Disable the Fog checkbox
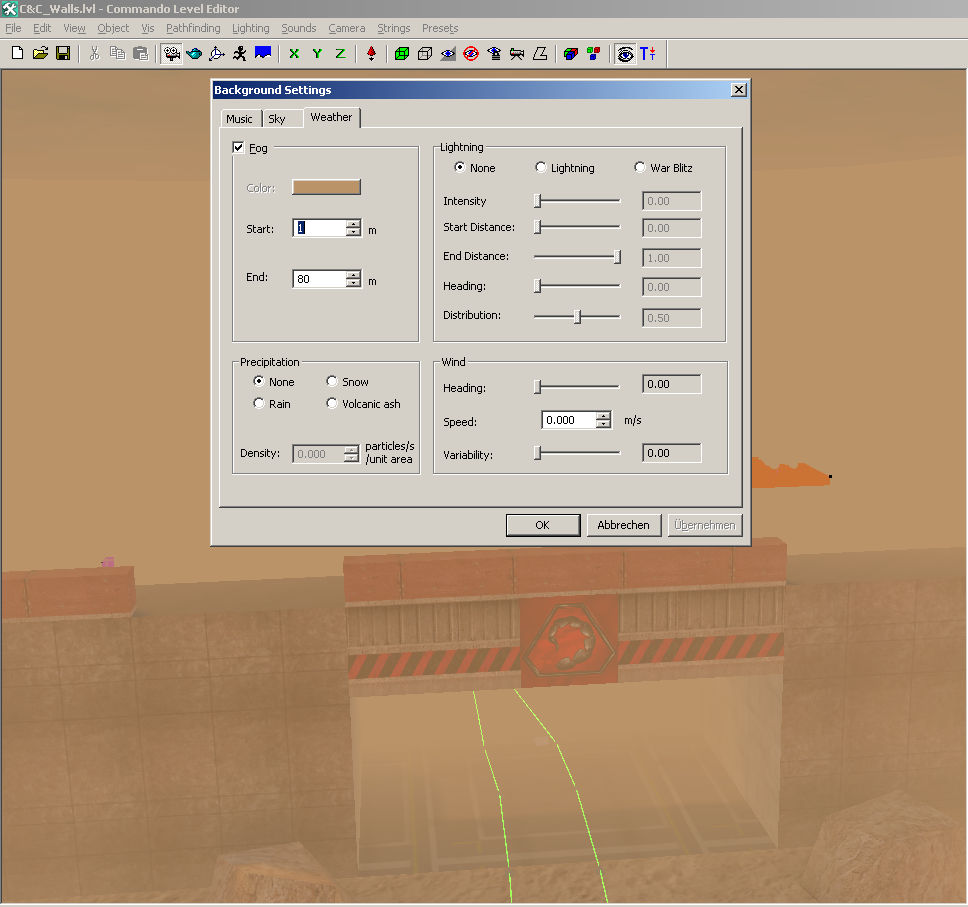Viewport: 968px width, 907px height. (x=238, y=148)
